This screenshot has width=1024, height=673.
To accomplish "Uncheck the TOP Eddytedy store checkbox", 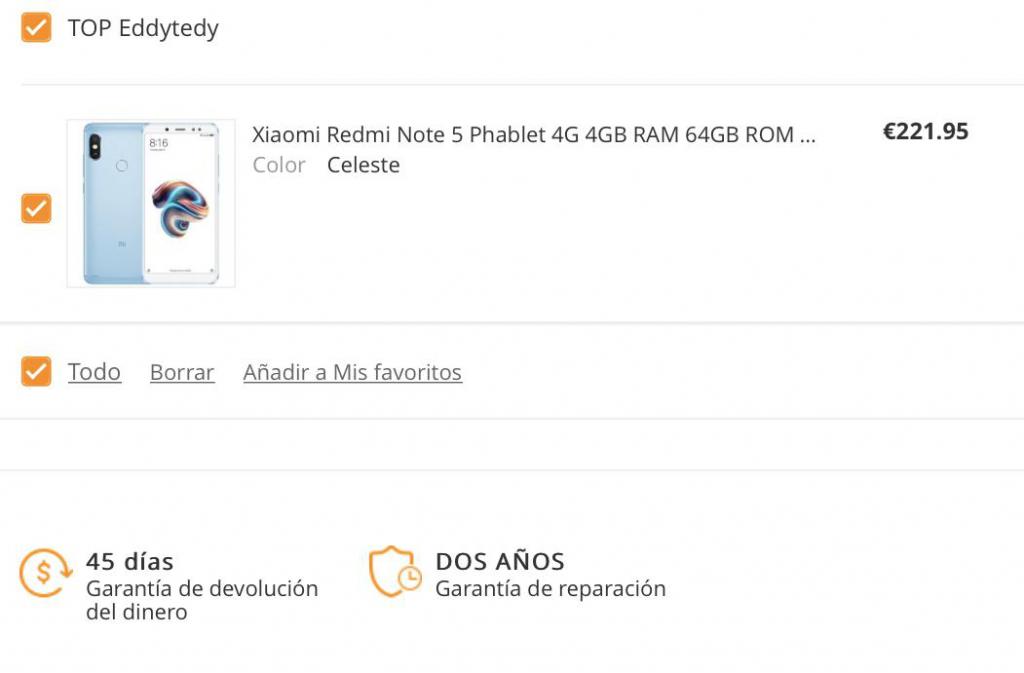I will point(36,27).
